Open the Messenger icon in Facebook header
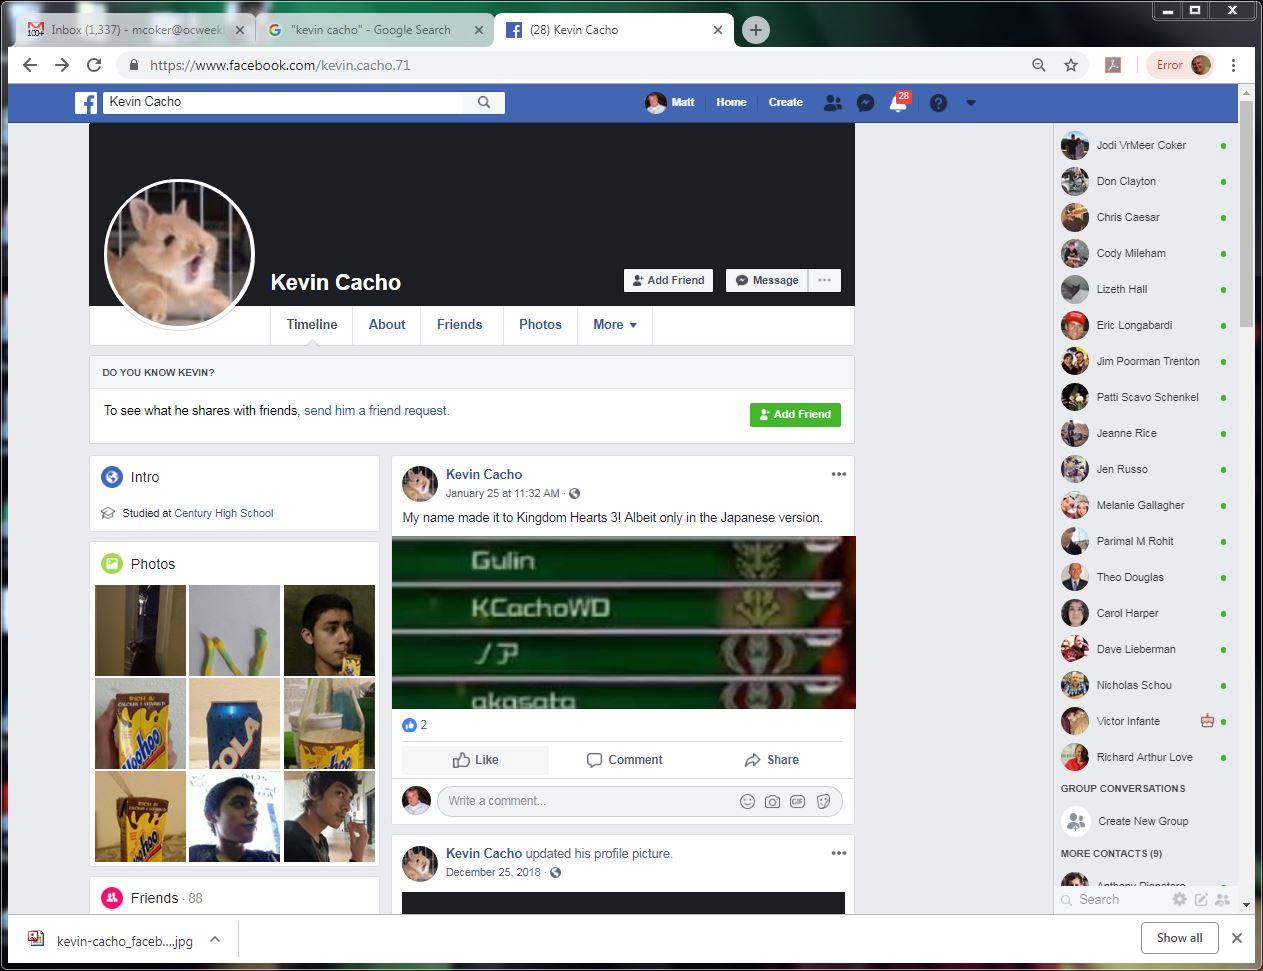Screen dimensions: 1263x971 click(866, 102)
